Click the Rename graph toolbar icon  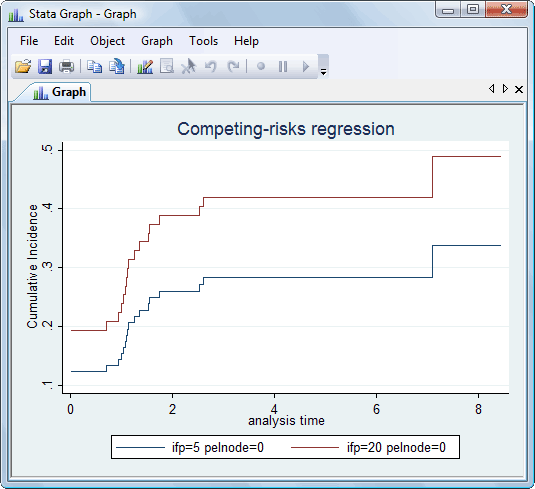coord(116,66)
